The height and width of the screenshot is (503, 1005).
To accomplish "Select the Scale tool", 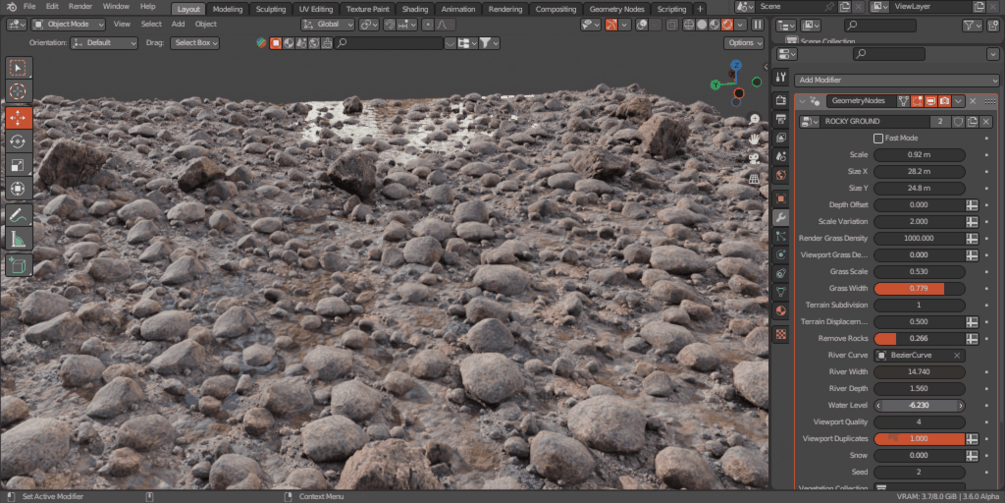I will 18,165.
